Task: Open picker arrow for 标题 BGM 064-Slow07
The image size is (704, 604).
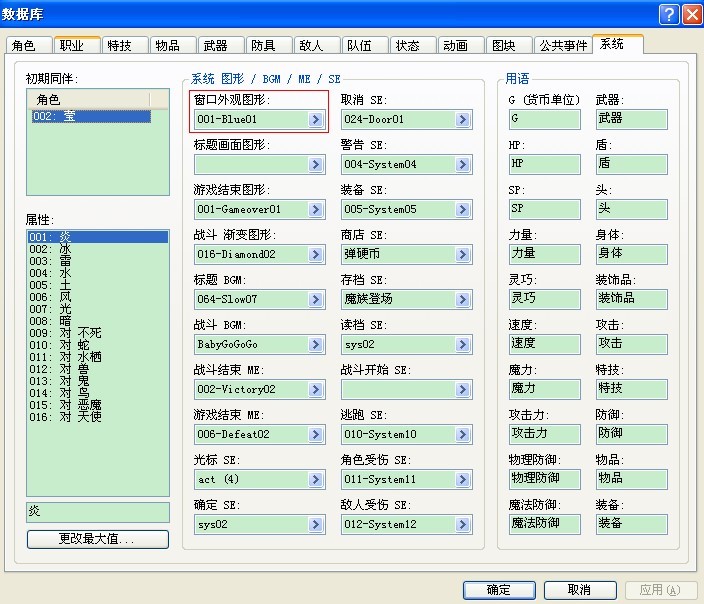Action: [x=316, y=300]
